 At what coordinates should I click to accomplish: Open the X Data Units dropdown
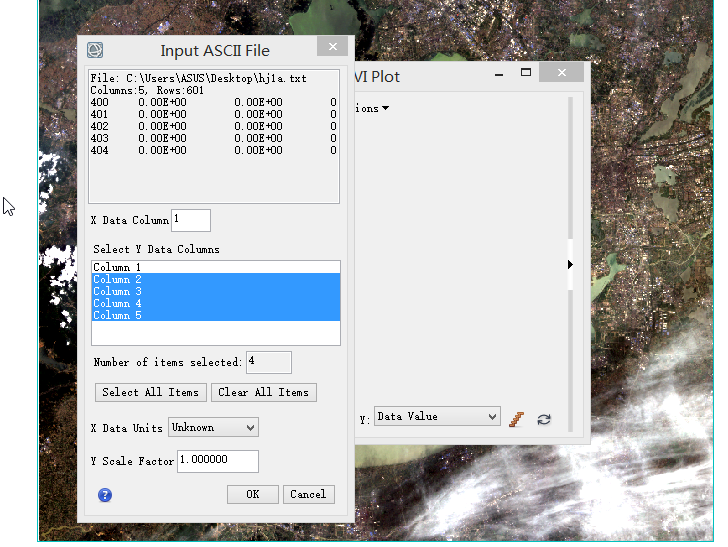click(213, 427)
